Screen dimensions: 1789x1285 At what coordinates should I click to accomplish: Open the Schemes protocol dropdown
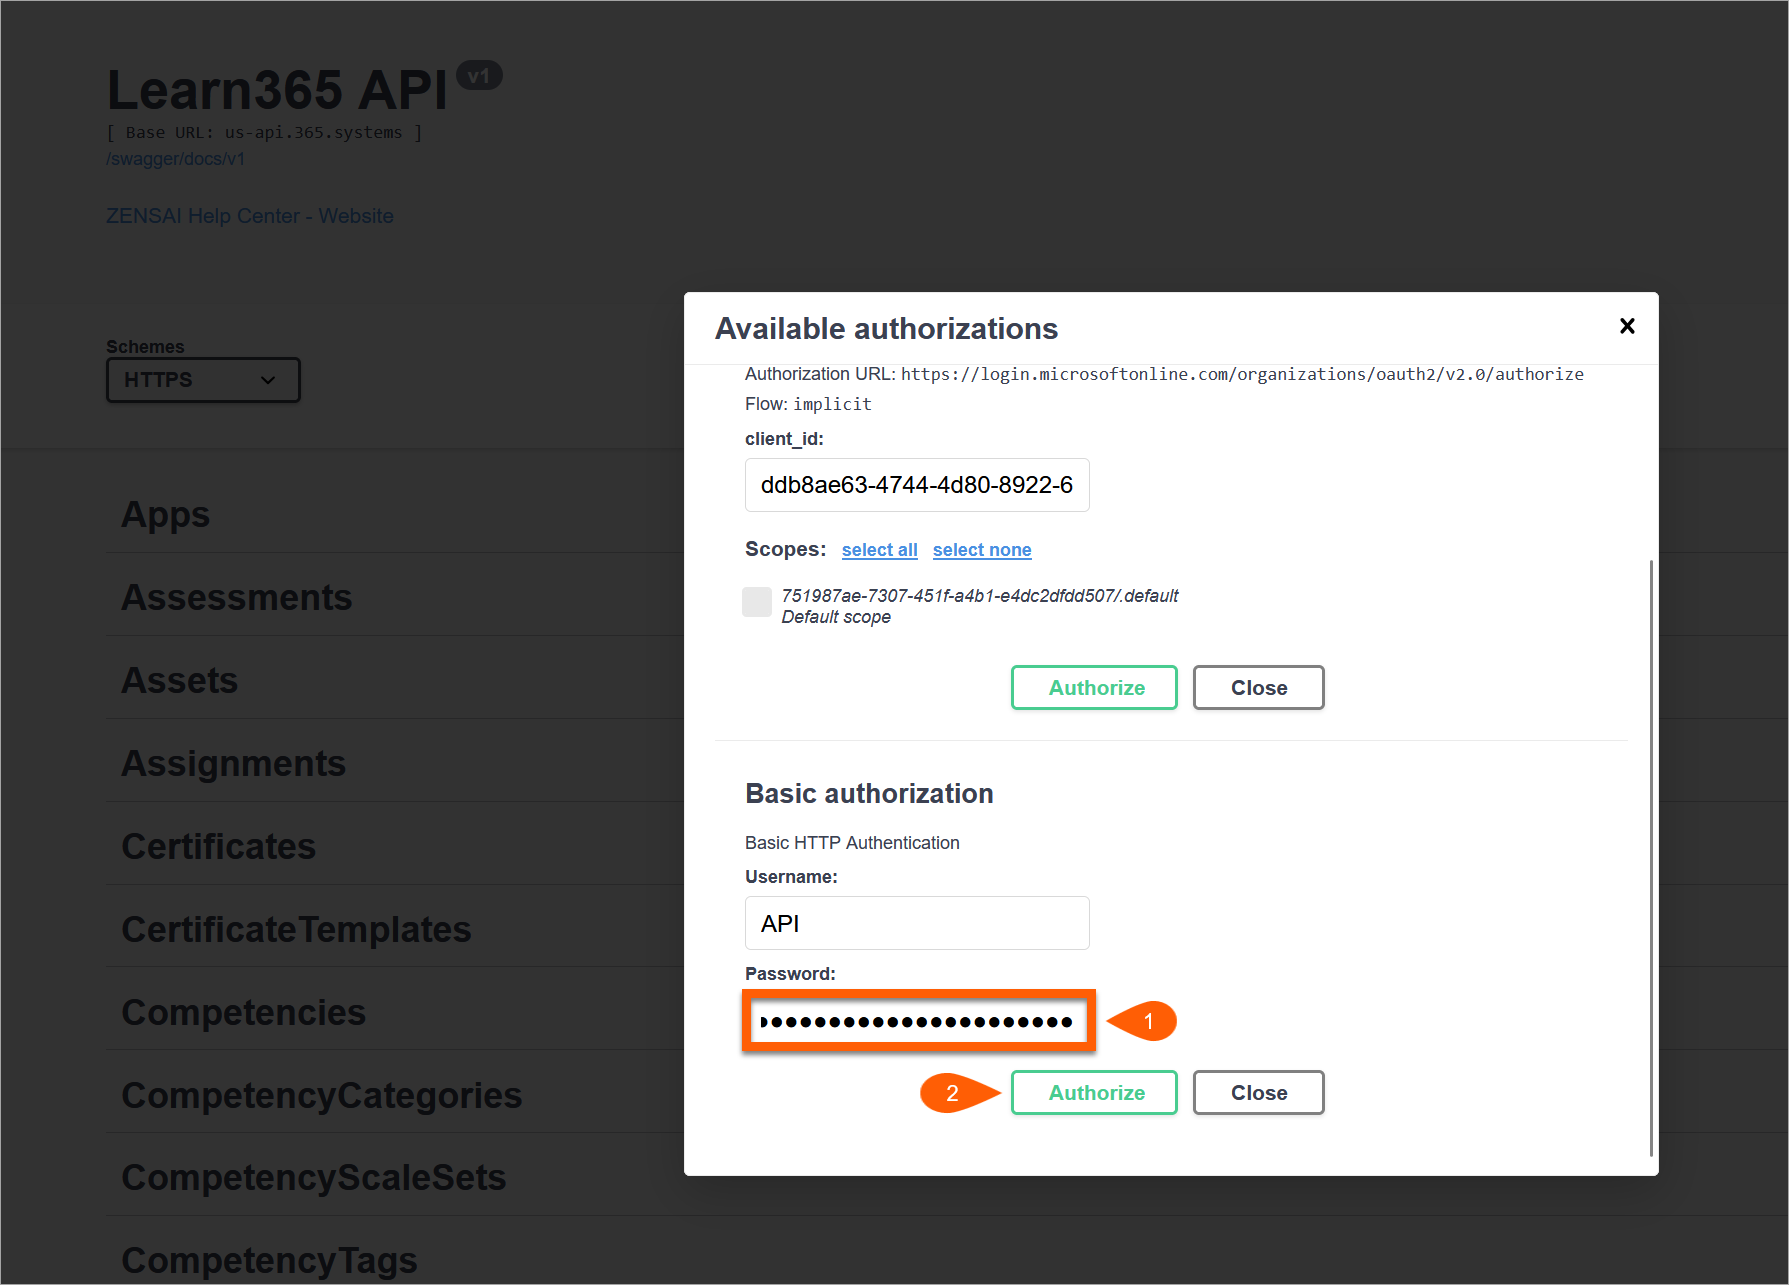click(x=202, y=380)
